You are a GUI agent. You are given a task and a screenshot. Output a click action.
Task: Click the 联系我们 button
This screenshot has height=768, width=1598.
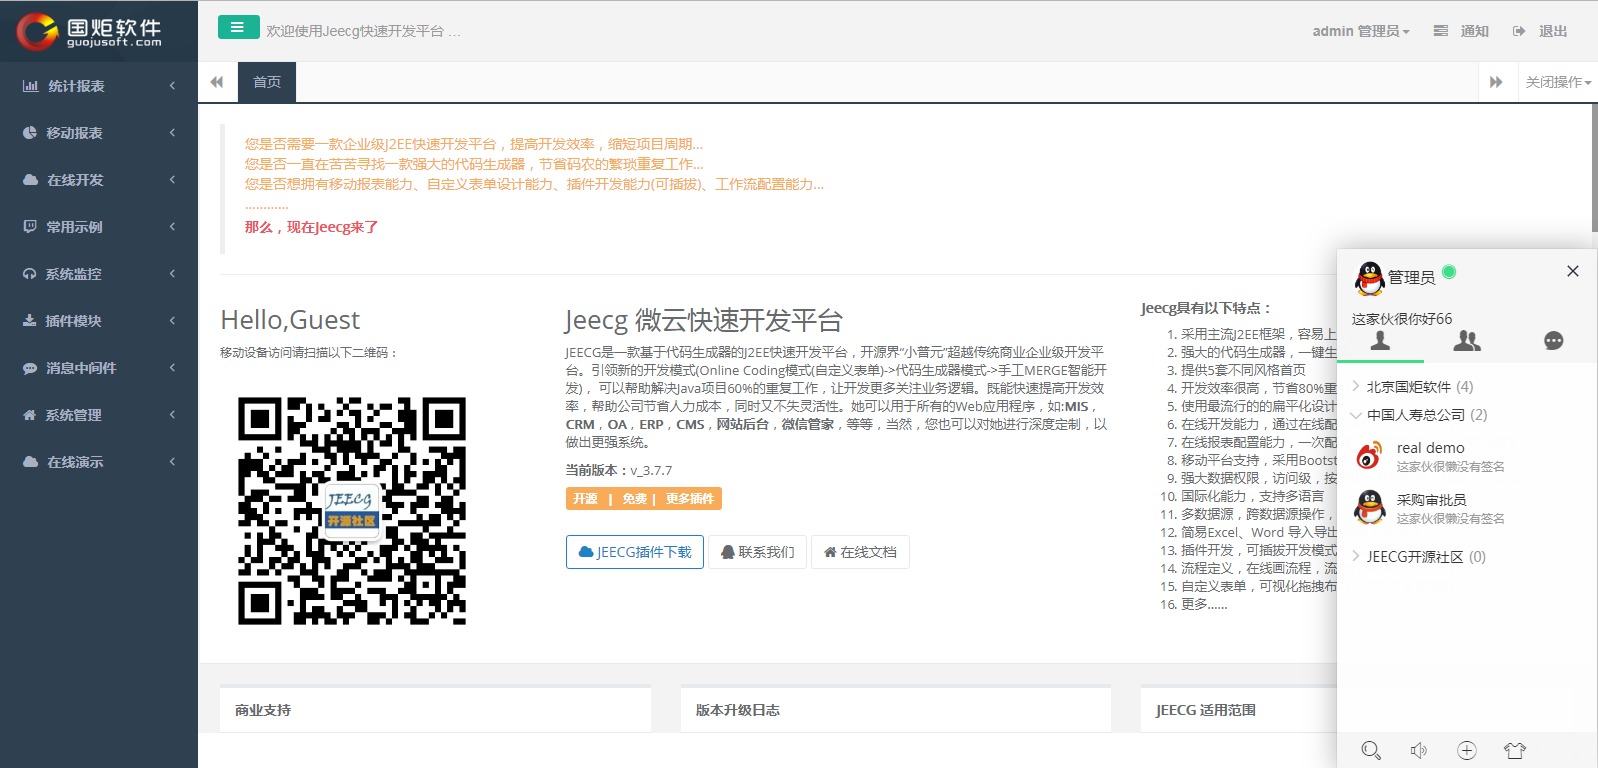tap(757, 552)
